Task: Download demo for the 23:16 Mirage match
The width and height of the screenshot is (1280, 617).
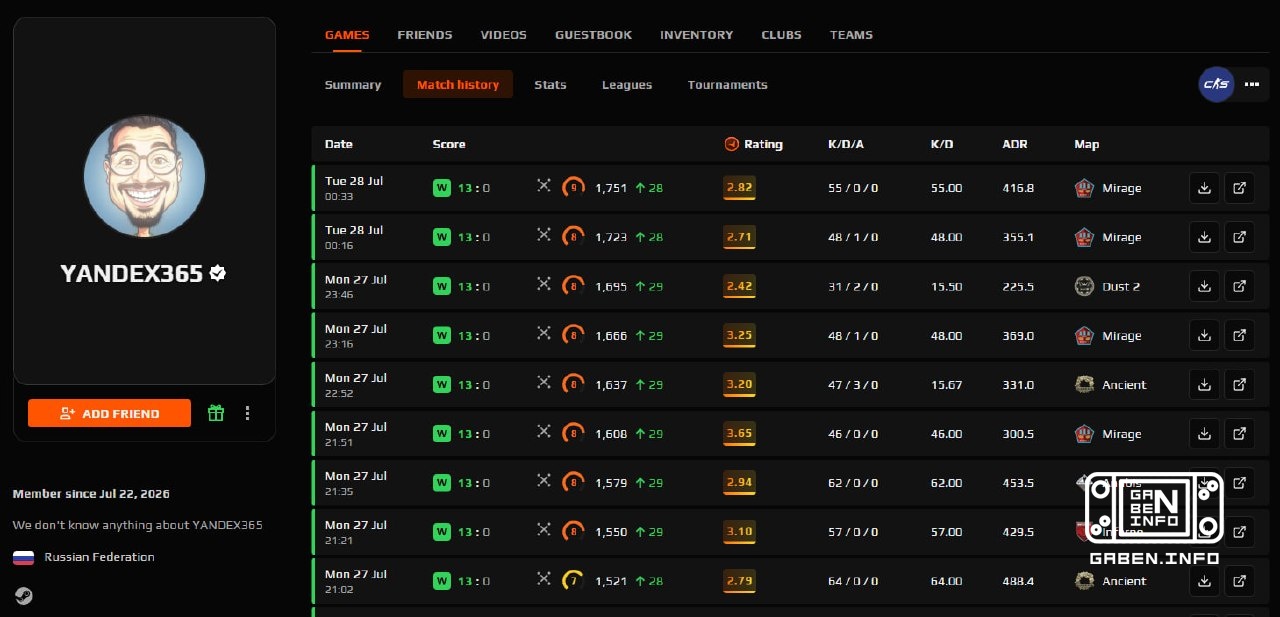Action: point(1204,335)
